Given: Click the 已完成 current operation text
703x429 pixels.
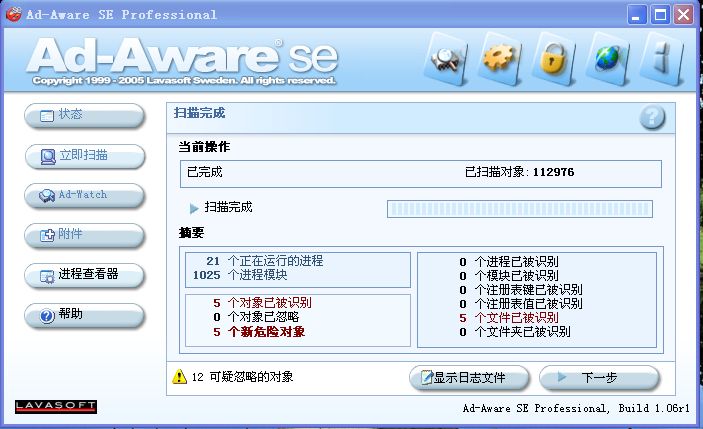Looking at the screenshot, I should 204,172.
